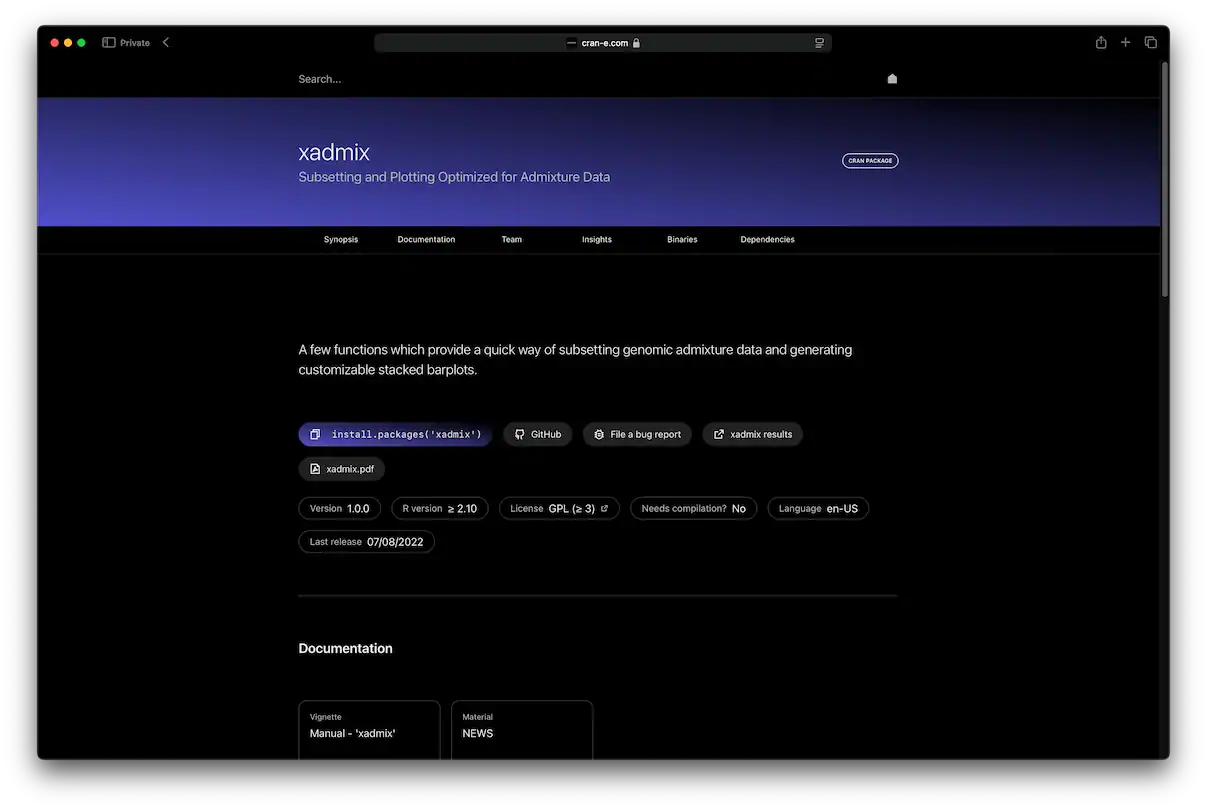Show the tab overview icon
The width and height of the screenshot is (1207, 809).
(1150, 43)
